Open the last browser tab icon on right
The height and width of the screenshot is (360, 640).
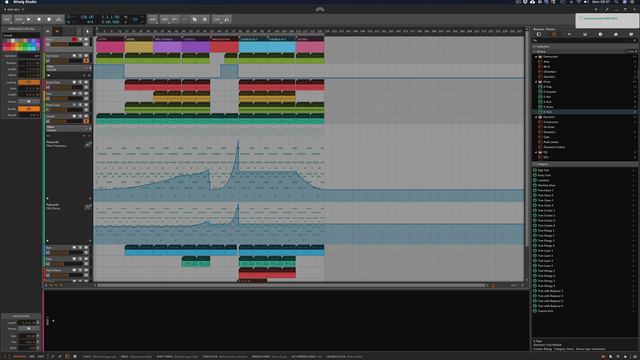point(631,35)
